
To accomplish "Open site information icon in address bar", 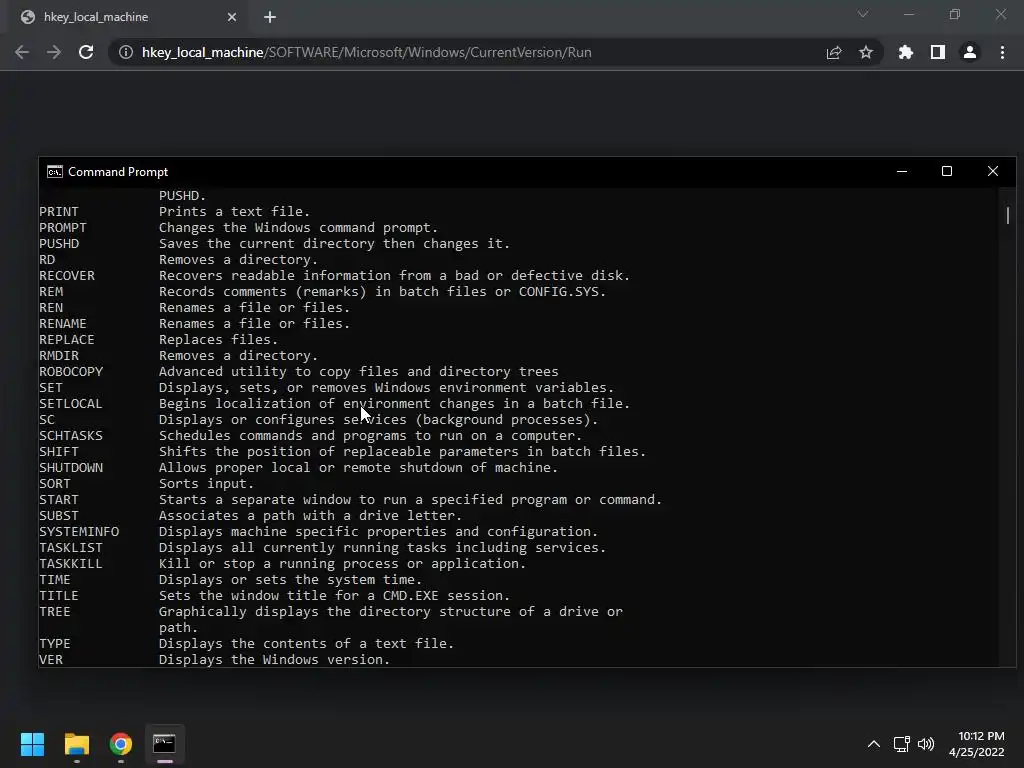I will [x=125, y=52].
